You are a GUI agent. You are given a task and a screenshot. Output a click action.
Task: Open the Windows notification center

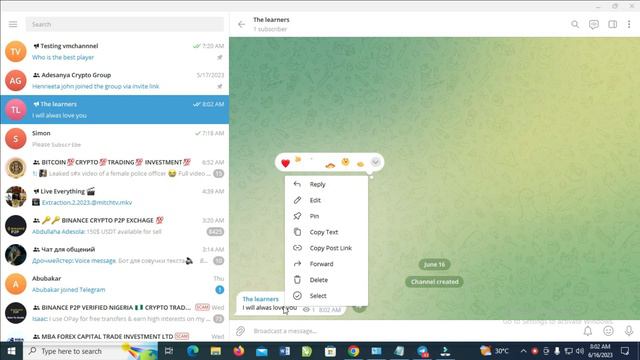pyautogui.click(x=625, y=351)
